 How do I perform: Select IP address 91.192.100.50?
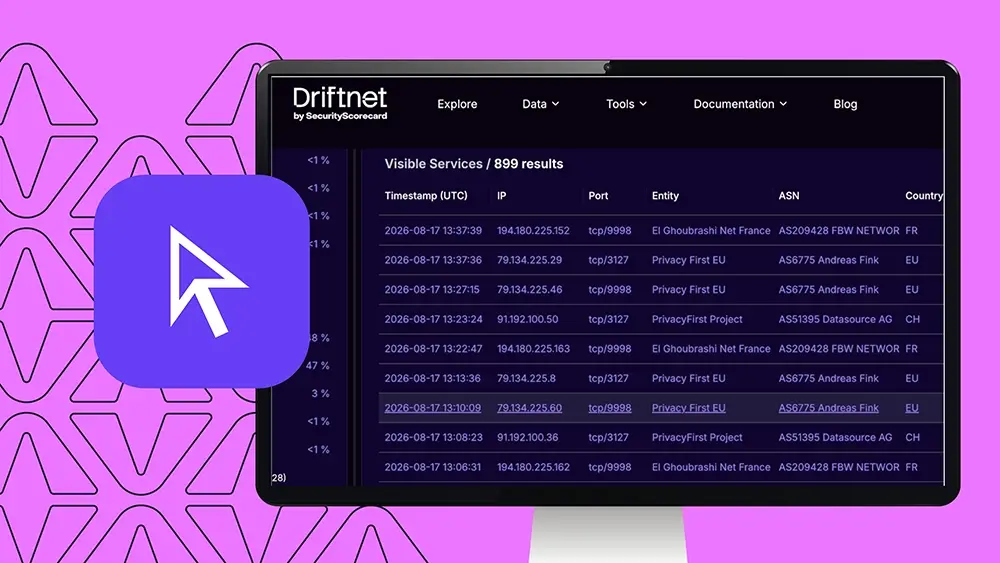coord(527,319)
